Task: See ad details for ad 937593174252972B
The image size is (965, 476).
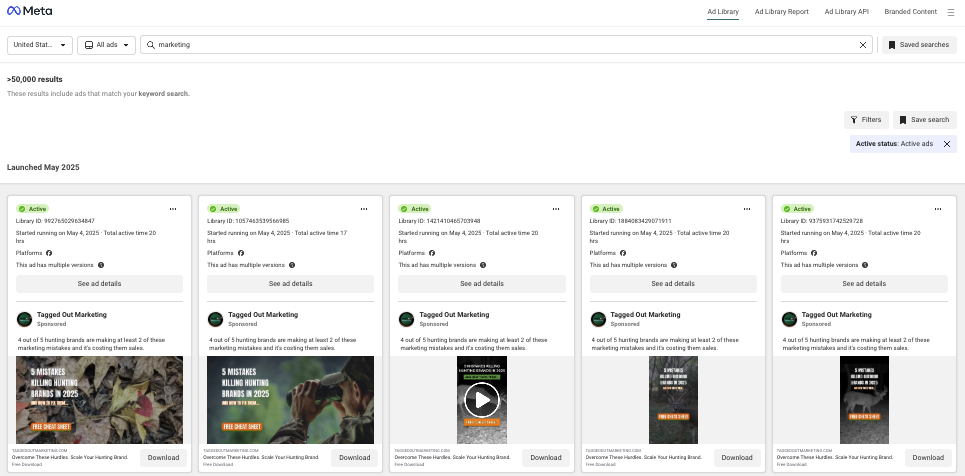Action: tap(864, 284)
